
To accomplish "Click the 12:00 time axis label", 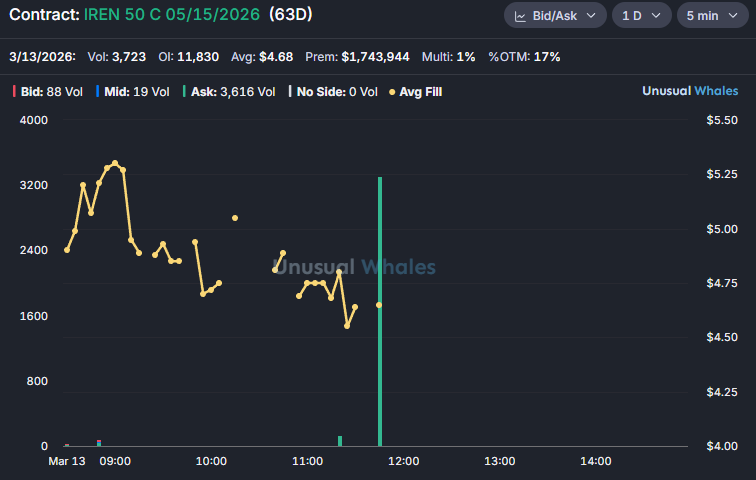I will (404, 461).
